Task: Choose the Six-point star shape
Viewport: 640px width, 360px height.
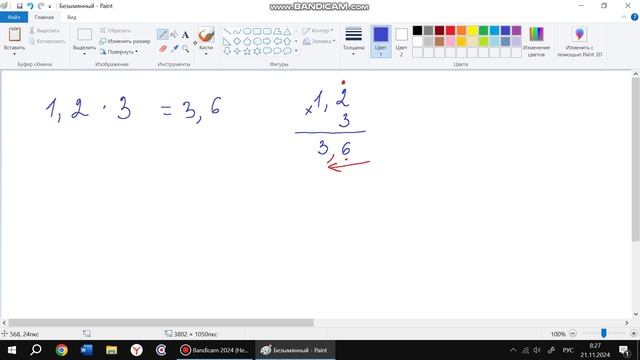Action: click(x=257, y=51)
